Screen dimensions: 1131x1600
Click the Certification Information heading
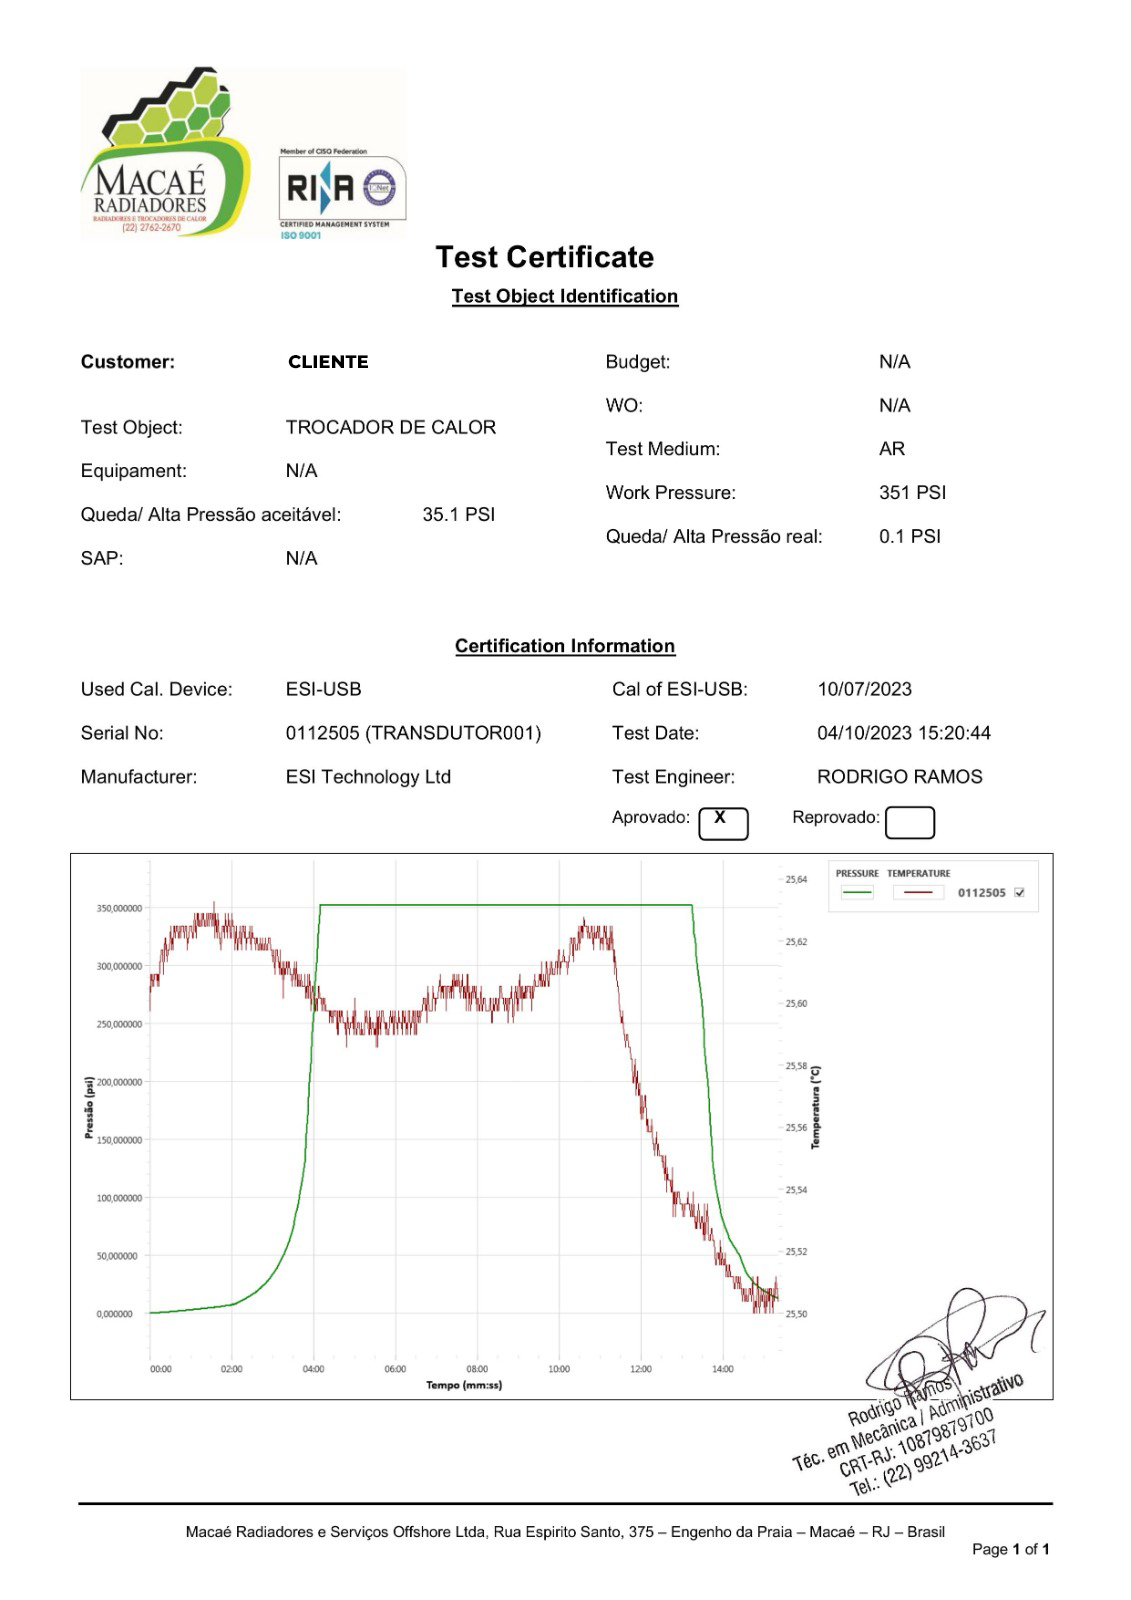click(x=564, y=646)
